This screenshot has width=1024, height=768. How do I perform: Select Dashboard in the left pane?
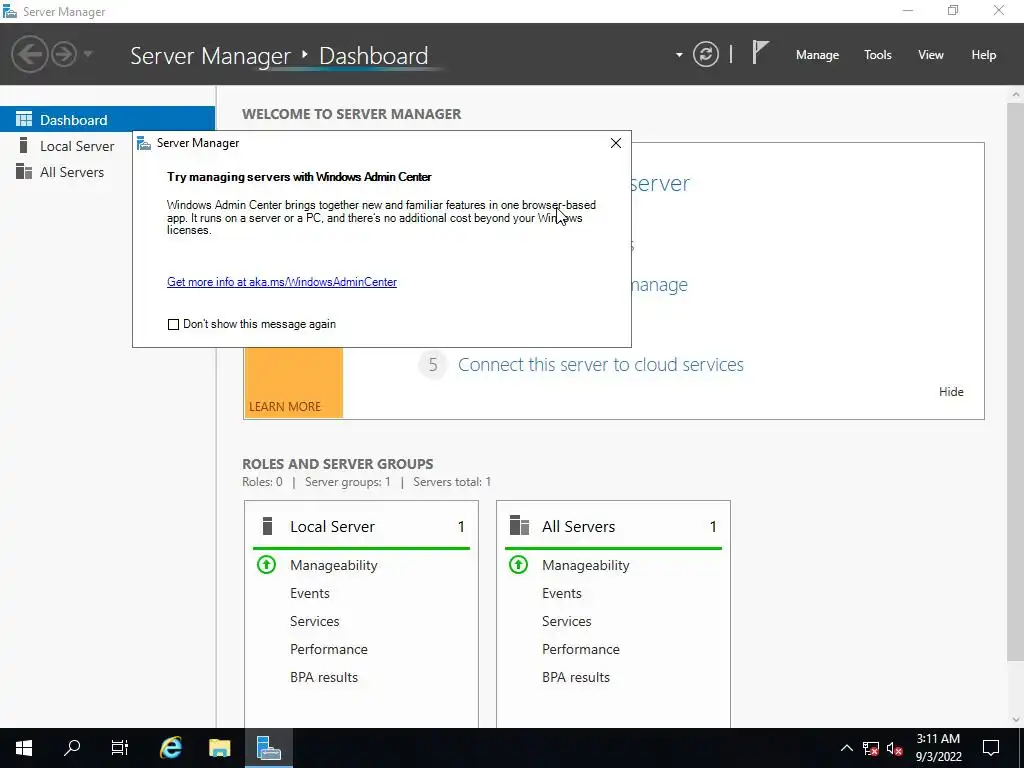coord(107,120)
